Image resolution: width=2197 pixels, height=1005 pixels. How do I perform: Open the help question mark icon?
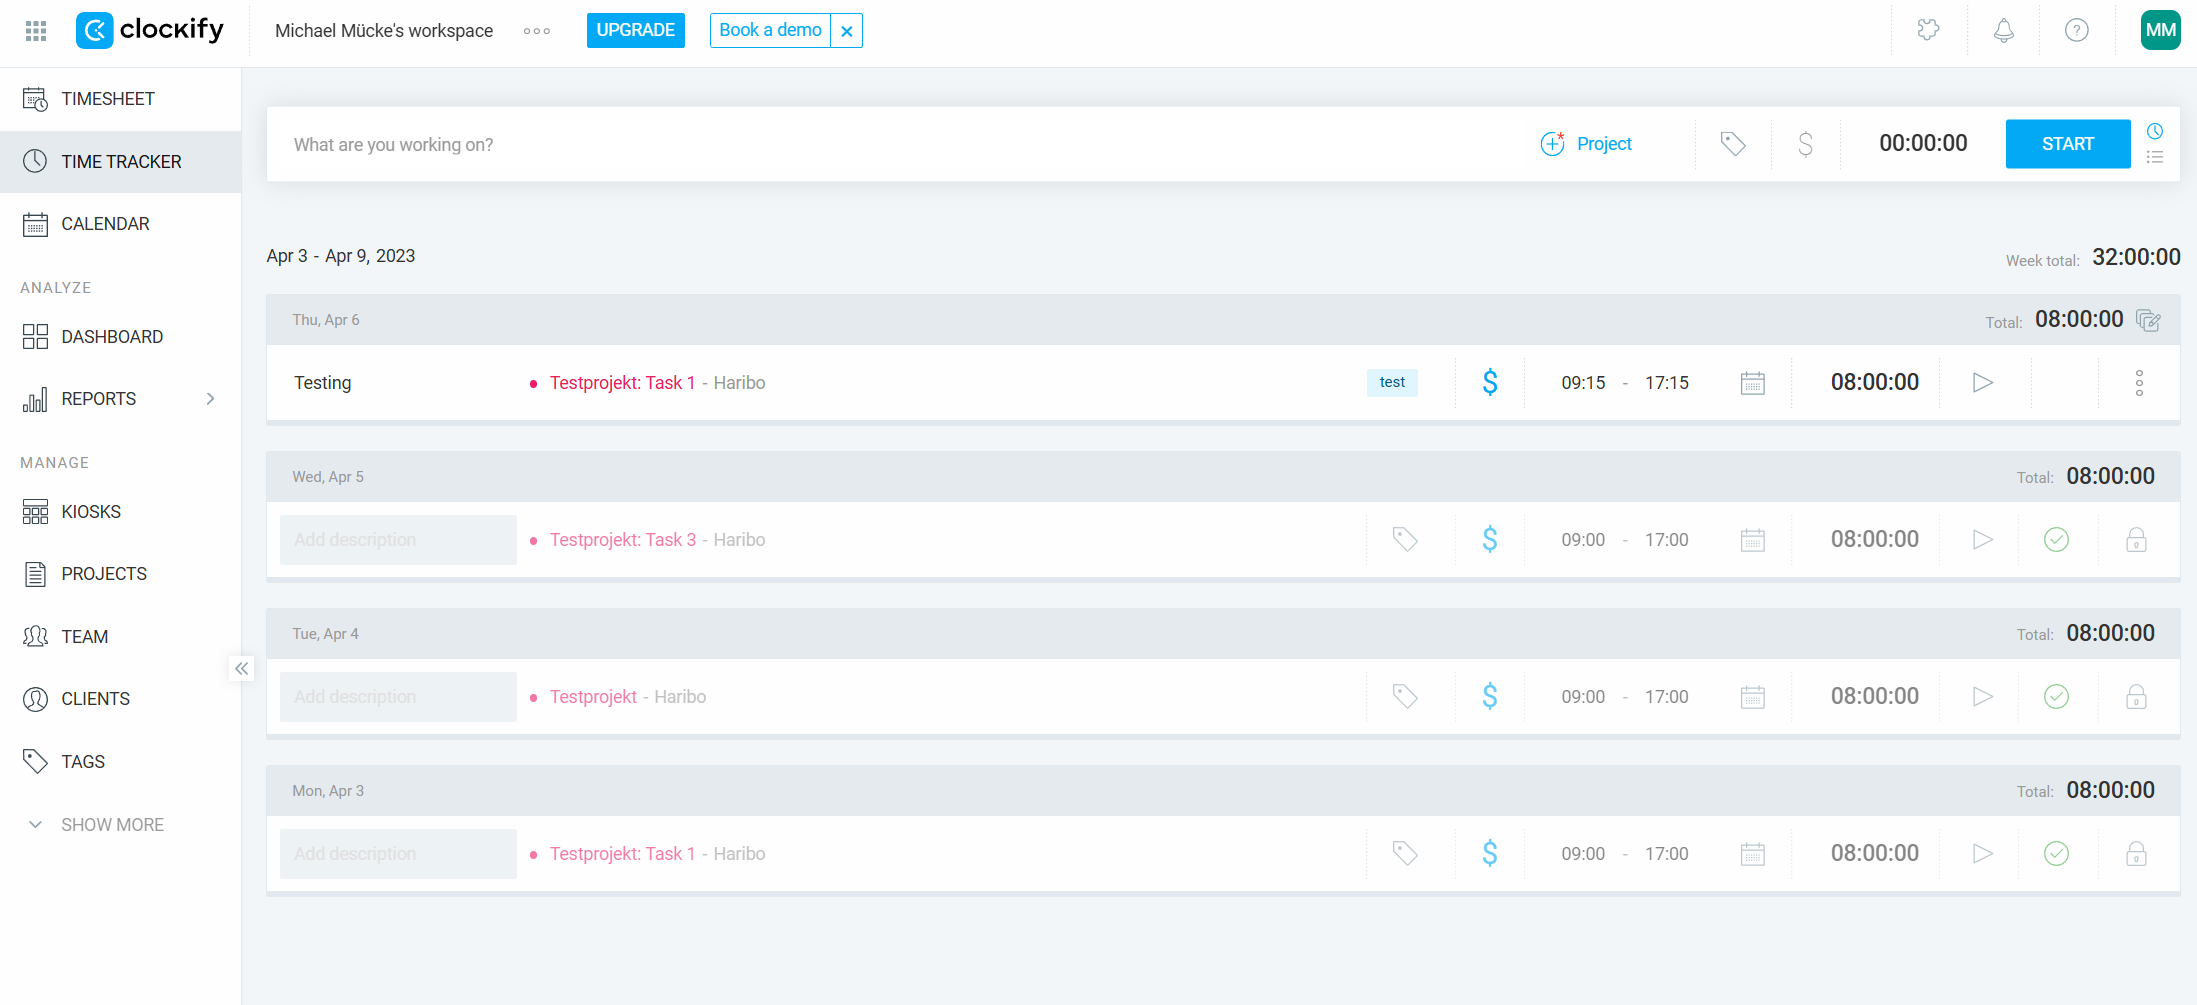(2077, 30)
